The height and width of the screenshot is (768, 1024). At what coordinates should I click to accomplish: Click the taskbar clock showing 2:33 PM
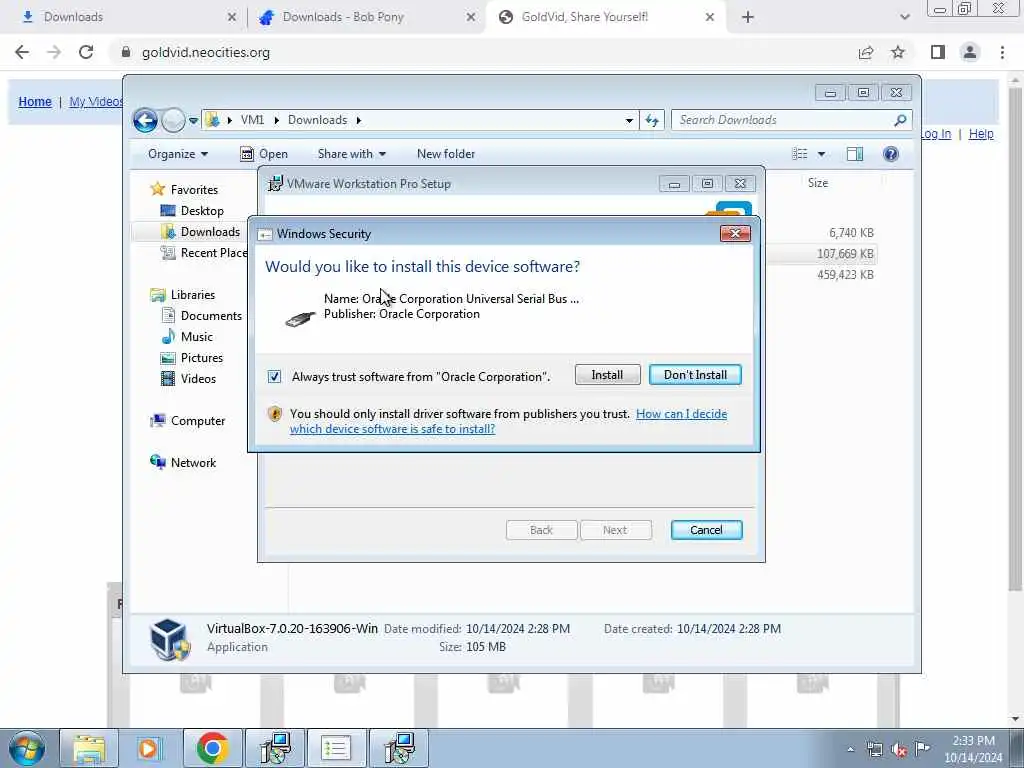coord(973,749)
